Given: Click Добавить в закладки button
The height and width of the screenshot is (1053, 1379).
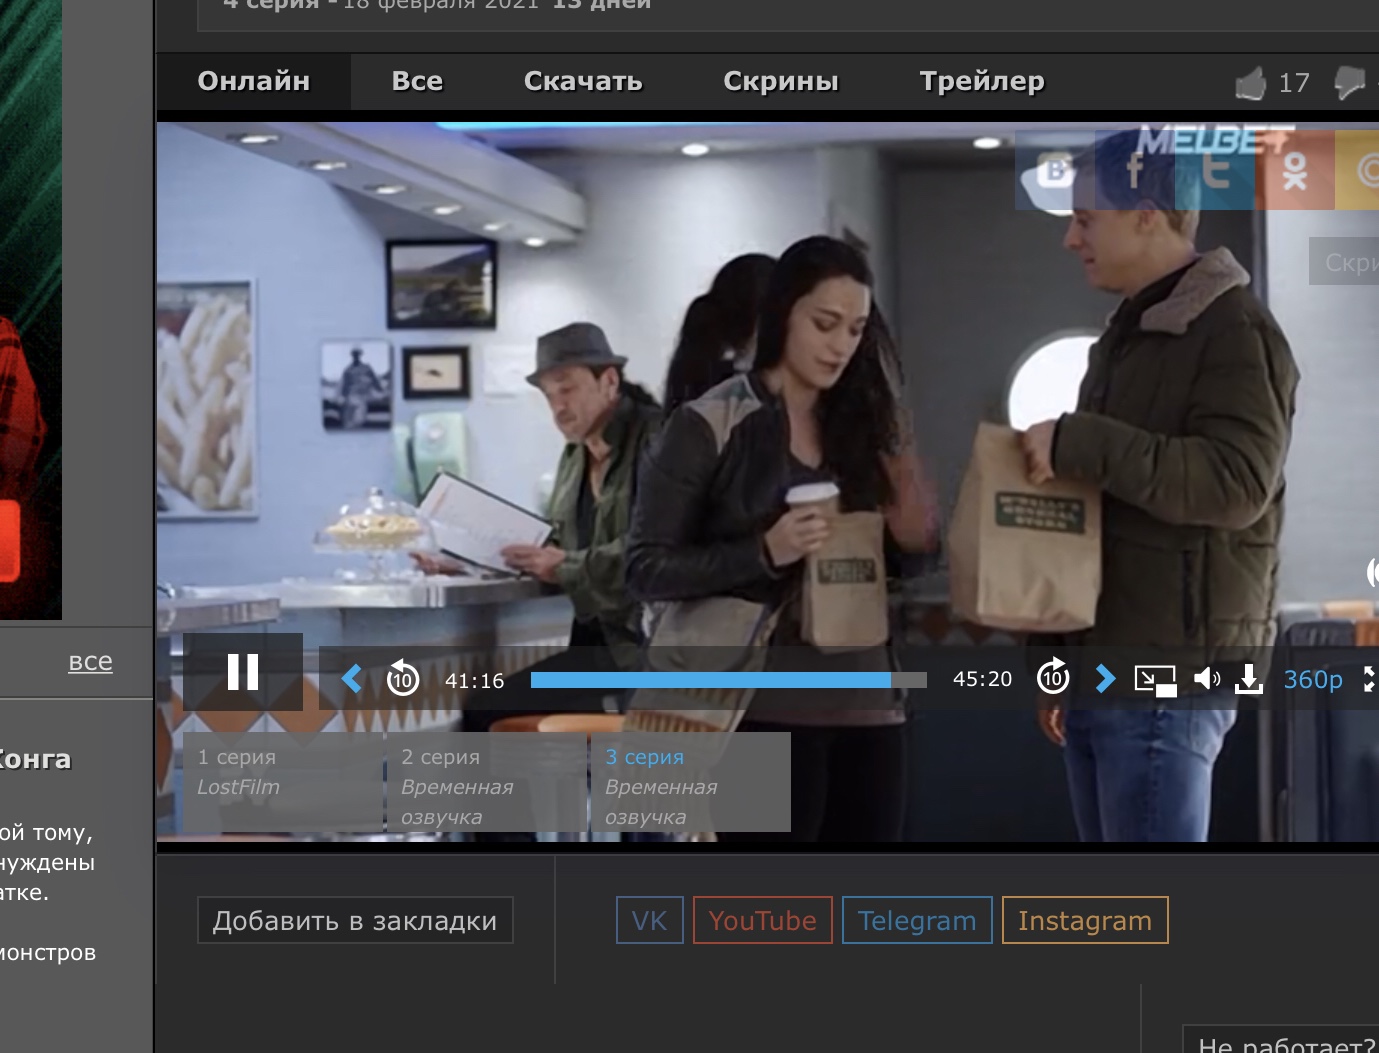Looking at the screenshot, I should point(355,920).
